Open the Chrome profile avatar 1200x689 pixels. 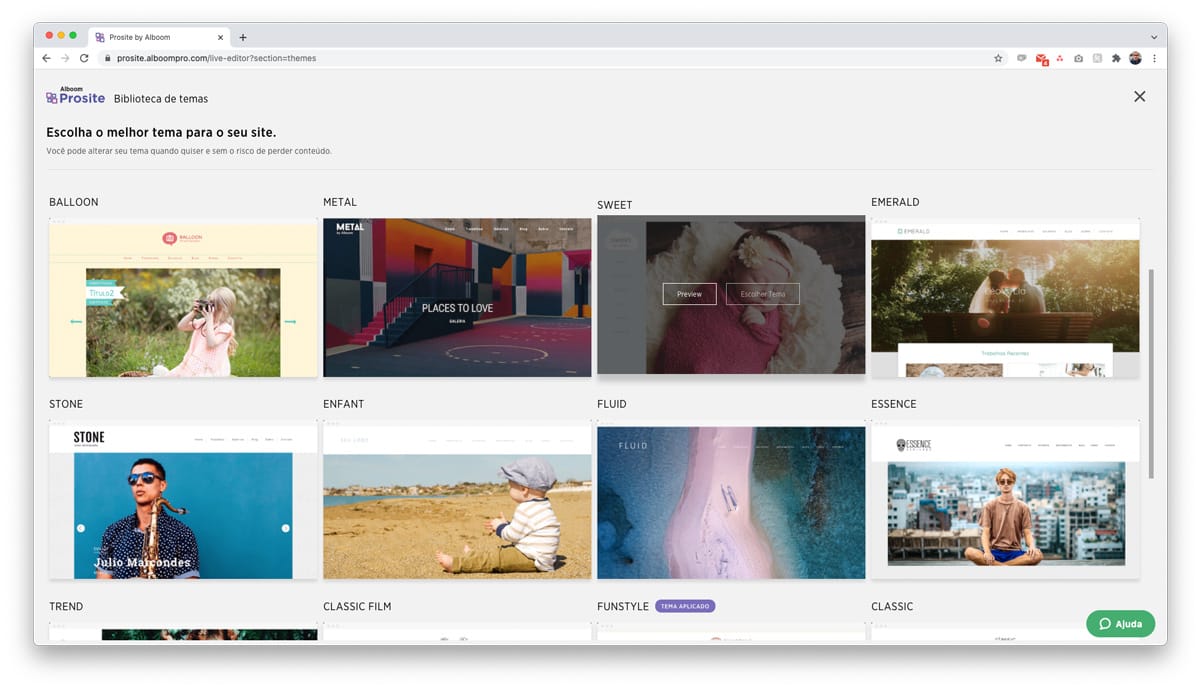click(x=1135, y=58)
